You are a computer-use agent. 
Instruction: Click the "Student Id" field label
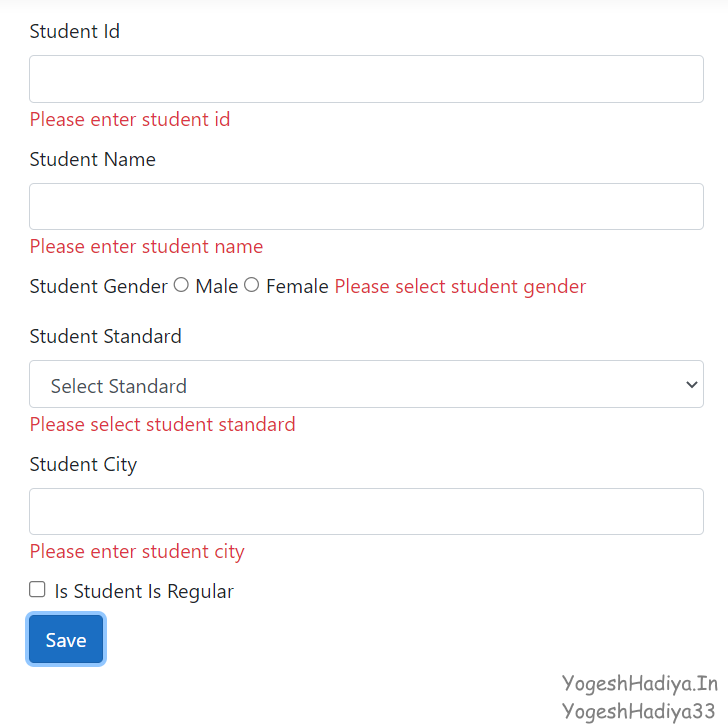(75, 32)
